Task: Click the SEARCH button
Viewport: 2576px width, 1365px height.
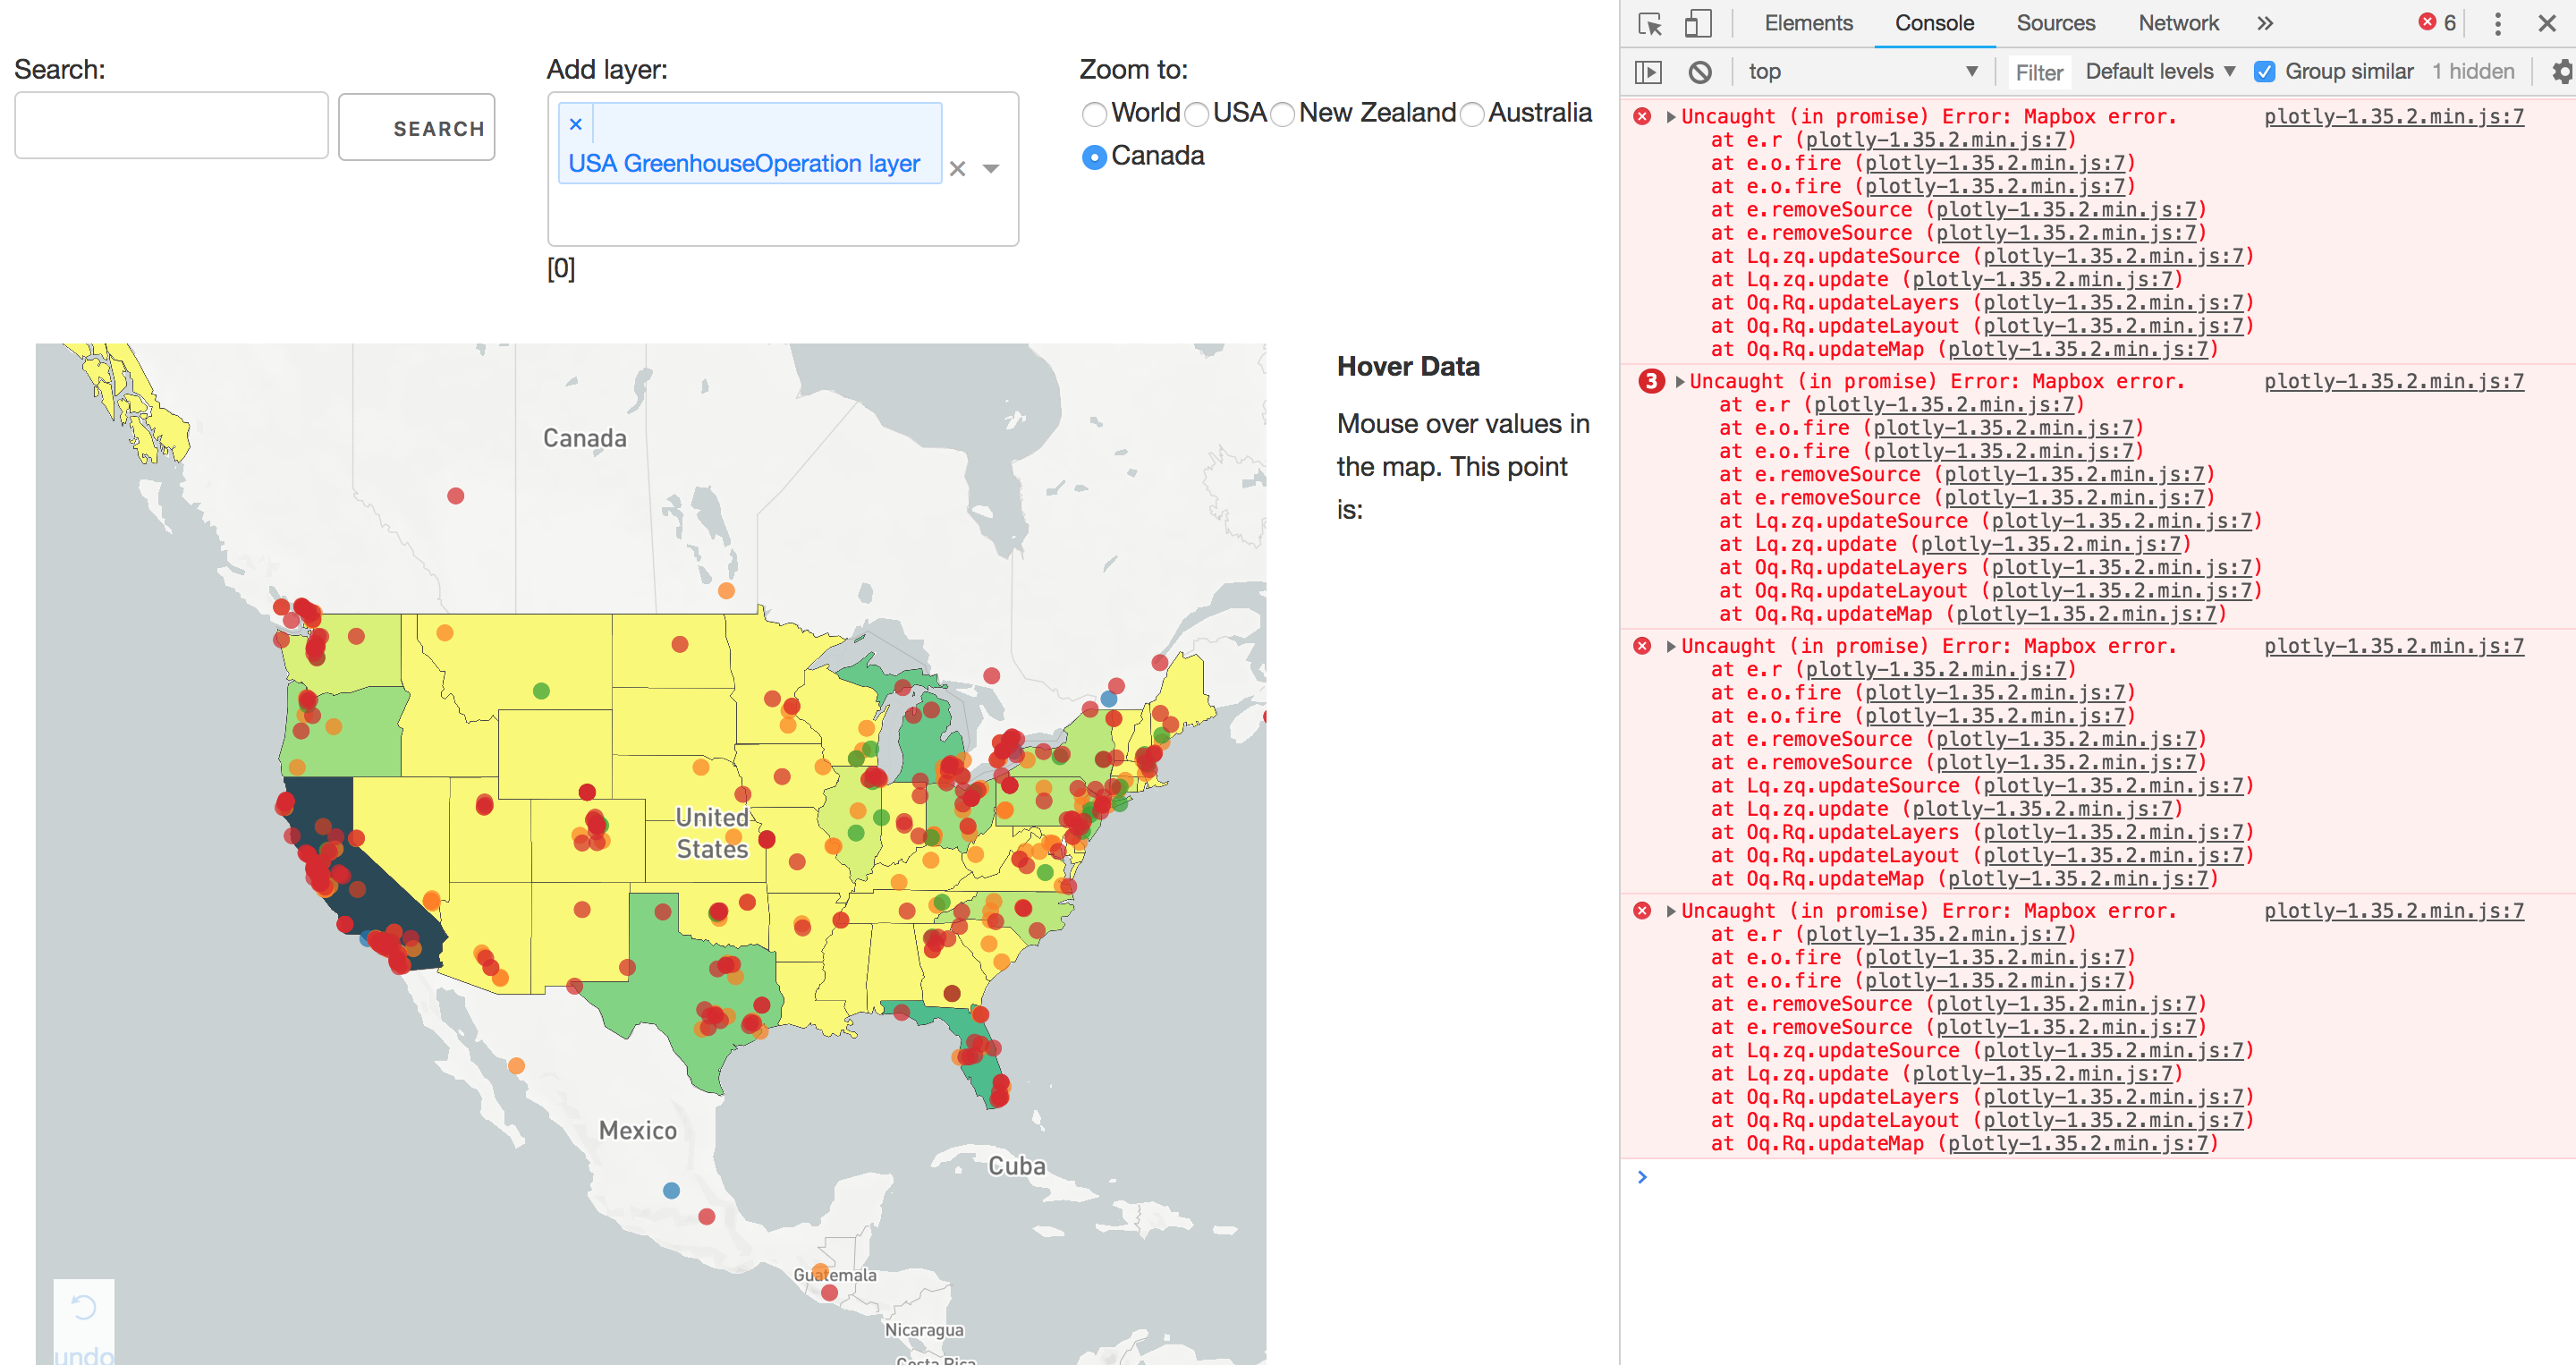Action: click(417, 127)
